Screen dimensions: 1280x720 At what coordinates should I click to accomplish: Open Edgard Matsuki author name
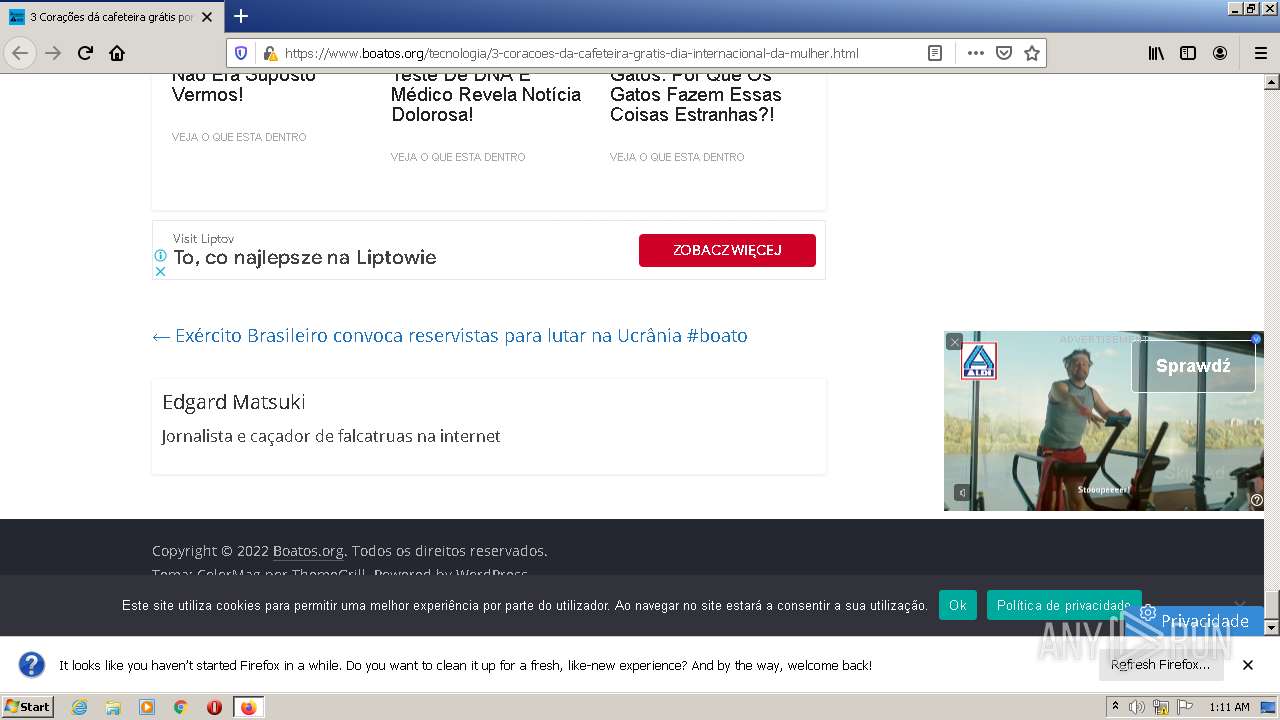[x=234, y=402]
